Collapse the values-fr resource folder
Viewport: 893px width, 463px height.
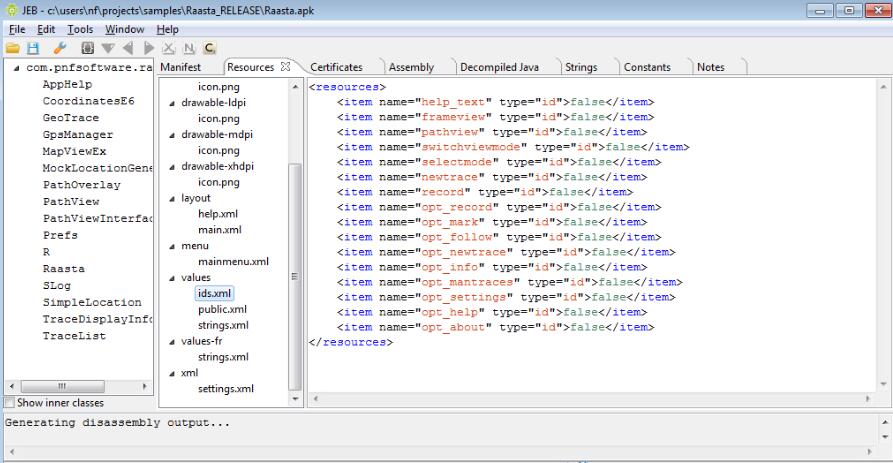(x=173, y=341)
